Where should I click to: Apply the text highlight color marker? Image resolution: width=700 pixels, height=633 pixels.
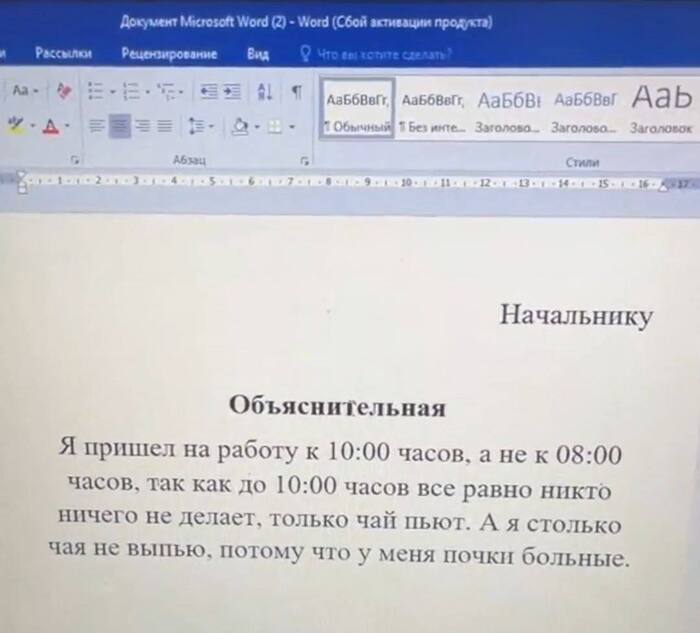pyautogui.click(x=17, y=125)
